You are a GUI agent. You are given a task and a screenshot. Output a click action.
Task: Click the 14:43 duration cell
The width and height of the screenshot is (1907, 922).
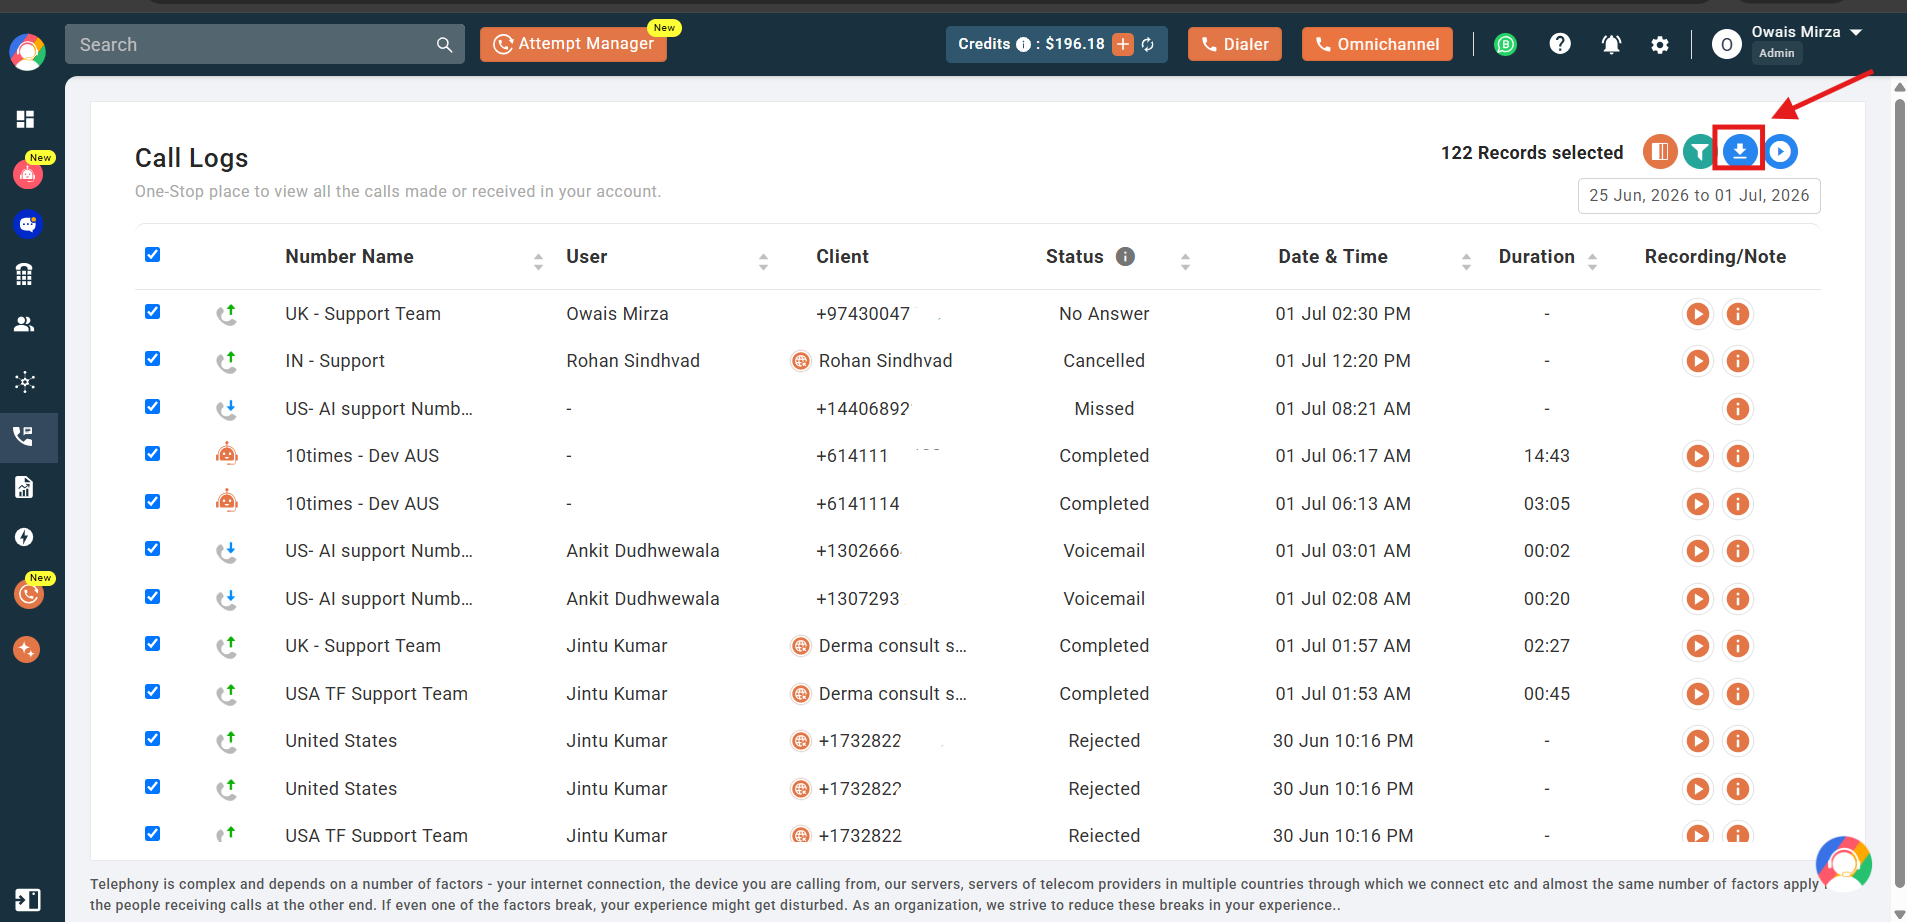pos(1546,456)
